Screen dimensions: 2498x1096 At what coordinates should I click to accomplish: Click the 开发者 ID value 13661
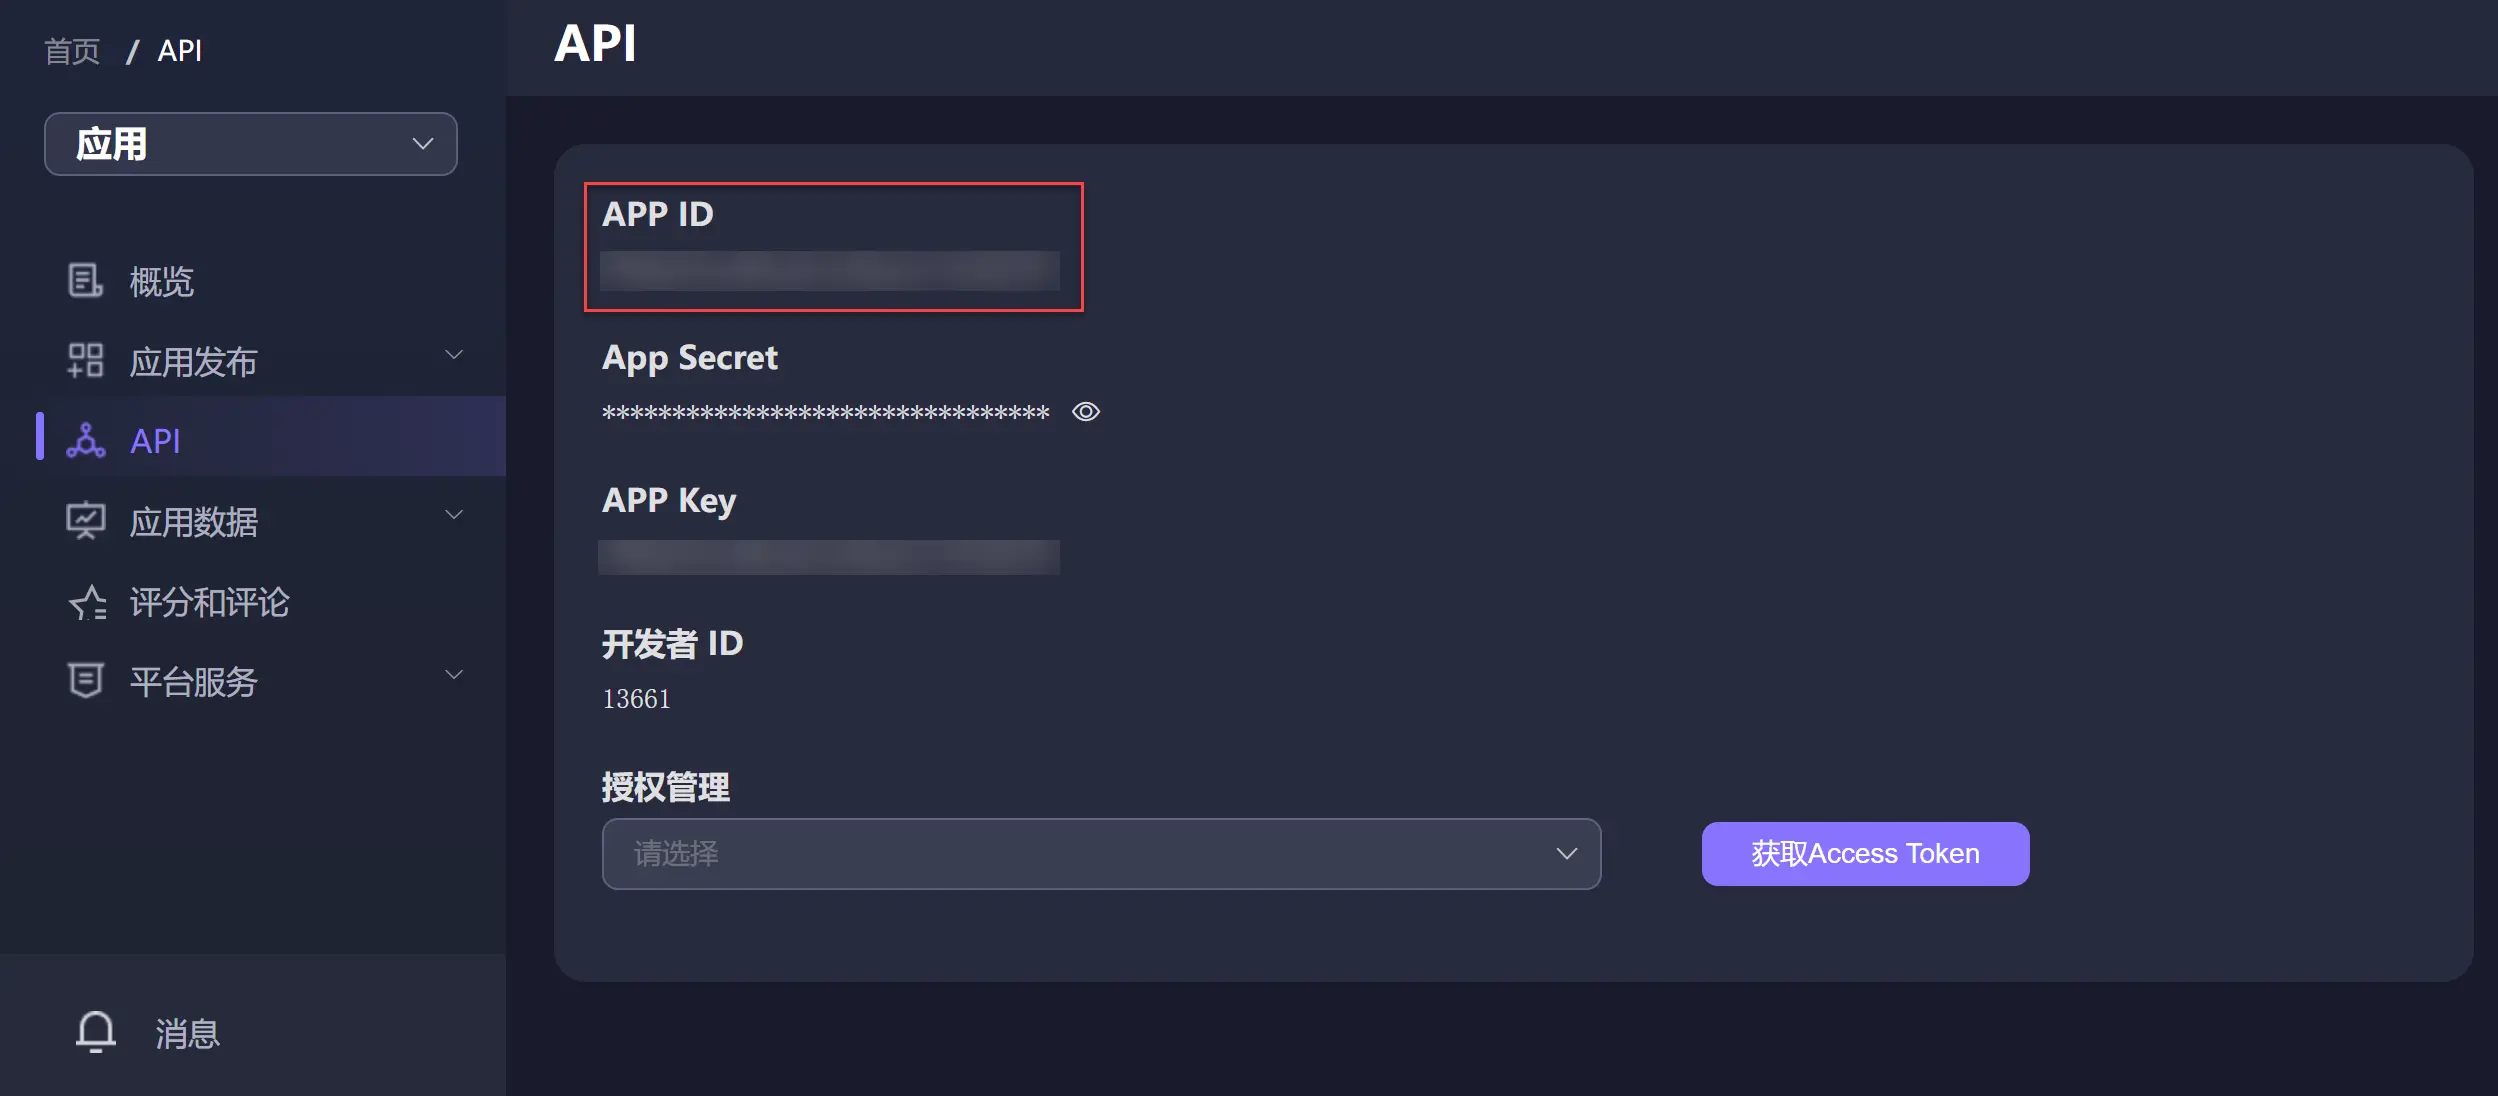click(637, 698)
